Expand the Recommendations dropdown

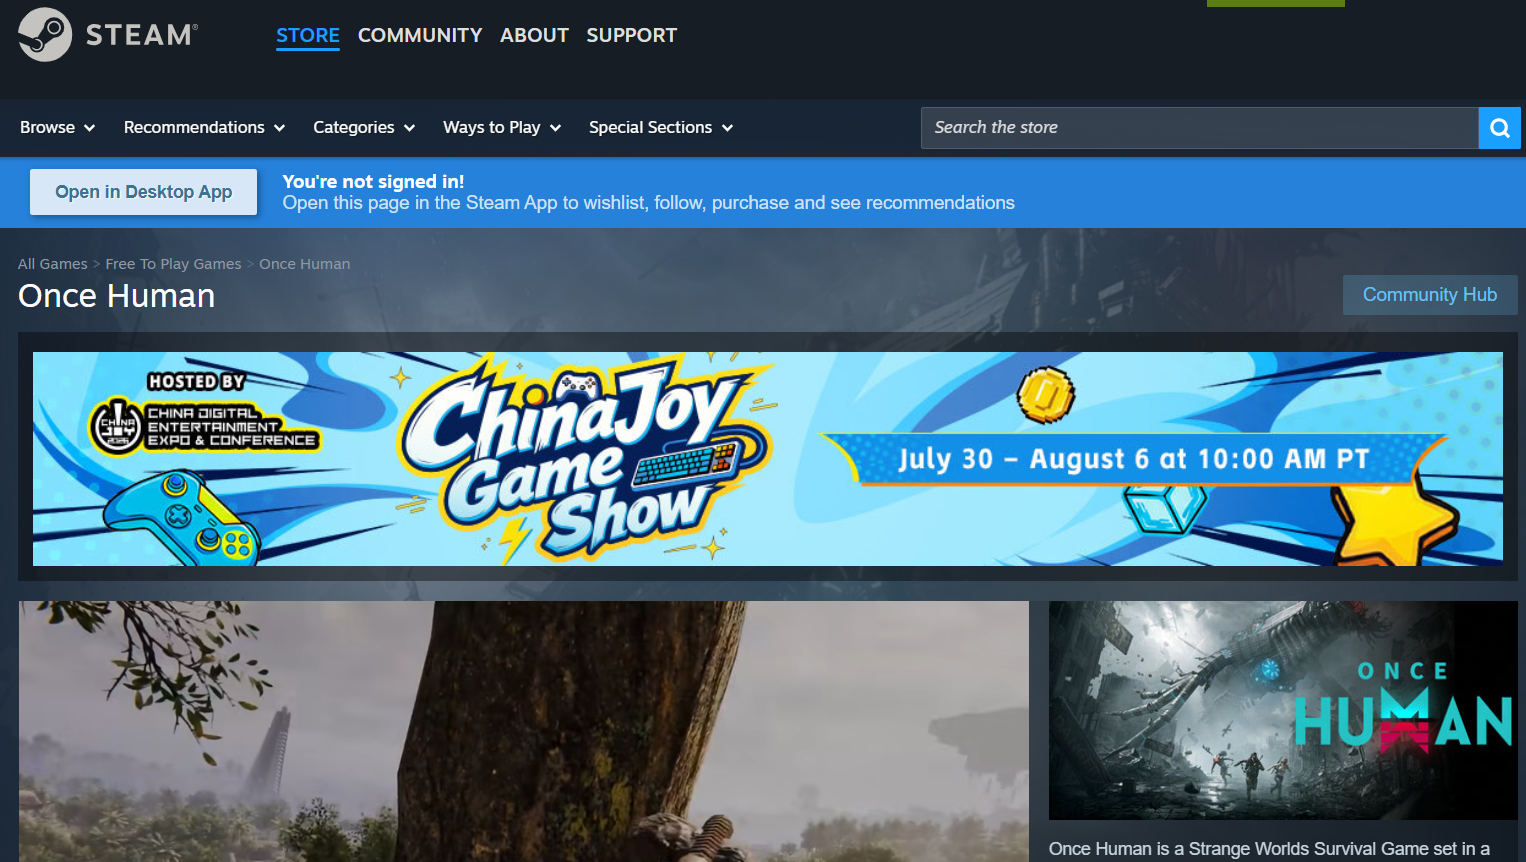(x=204, y=128)
